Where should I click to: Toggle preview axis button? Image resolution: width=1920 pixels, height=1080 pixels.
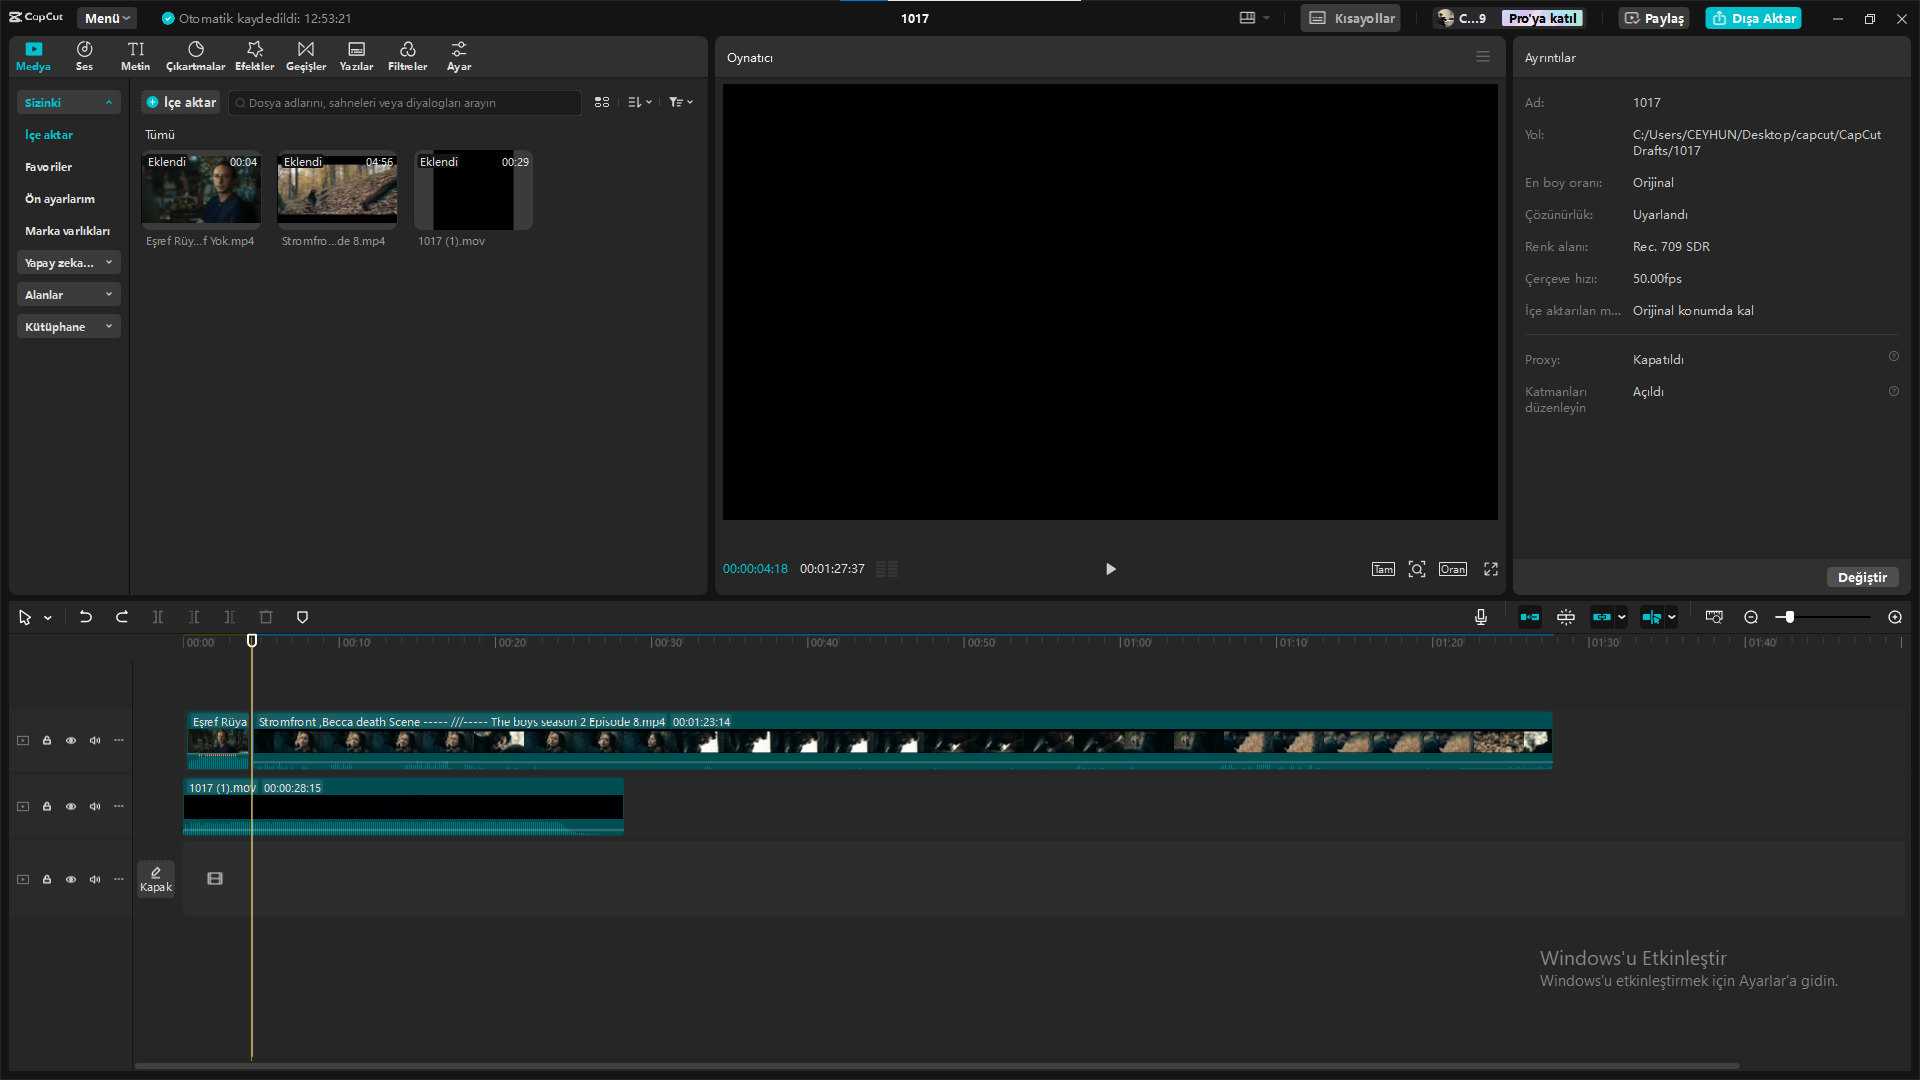(x=1652, y=617)
